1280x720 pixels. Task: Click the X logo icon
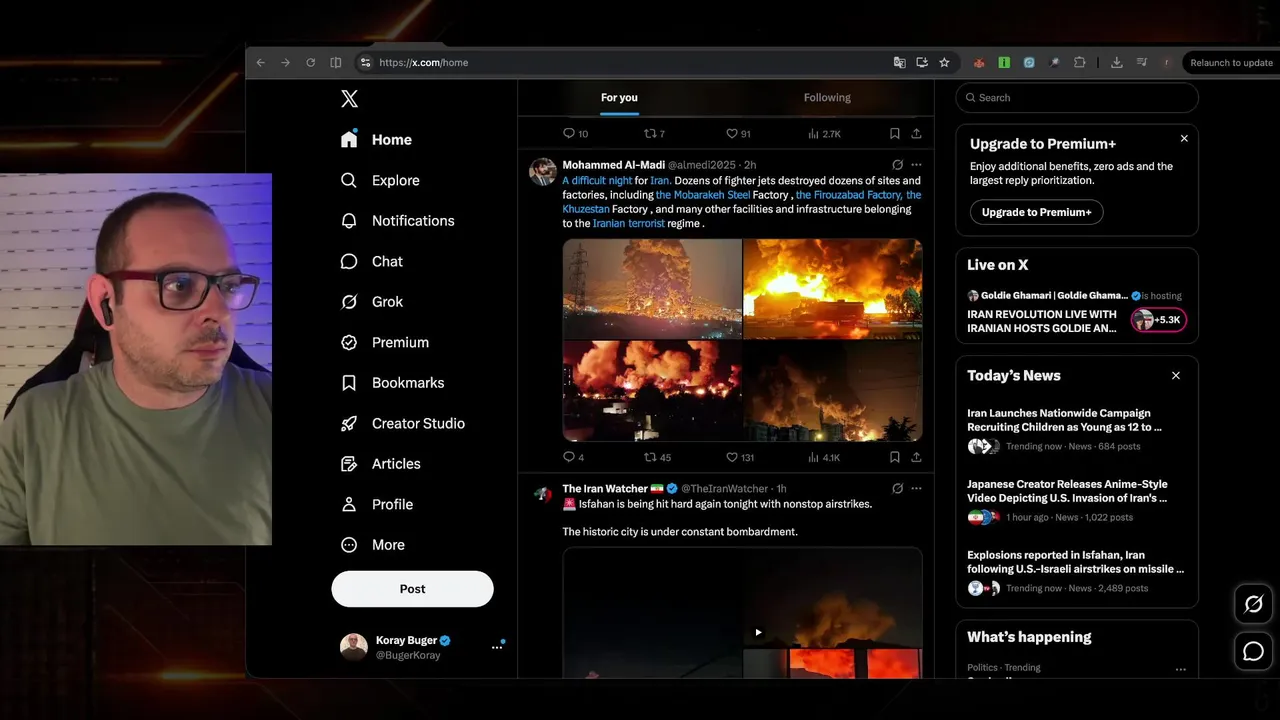pos(349,98)
